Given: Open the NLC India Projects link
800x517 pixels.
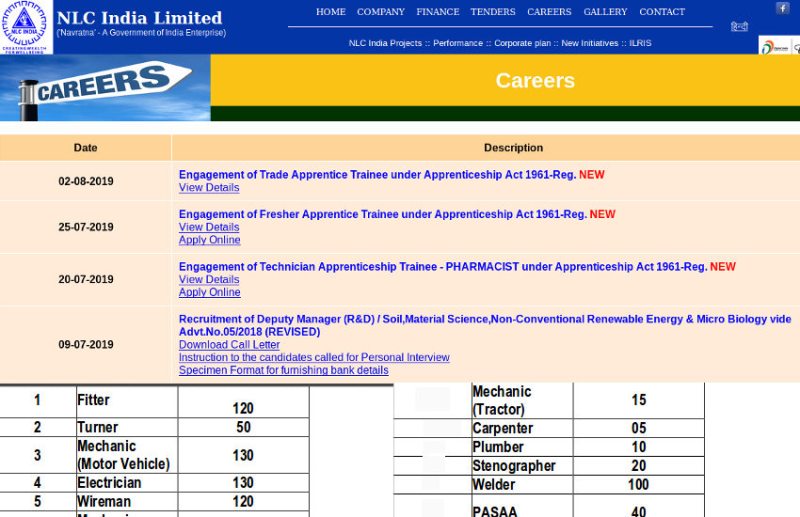Looking at the screenshot, I should click(385, 43).
